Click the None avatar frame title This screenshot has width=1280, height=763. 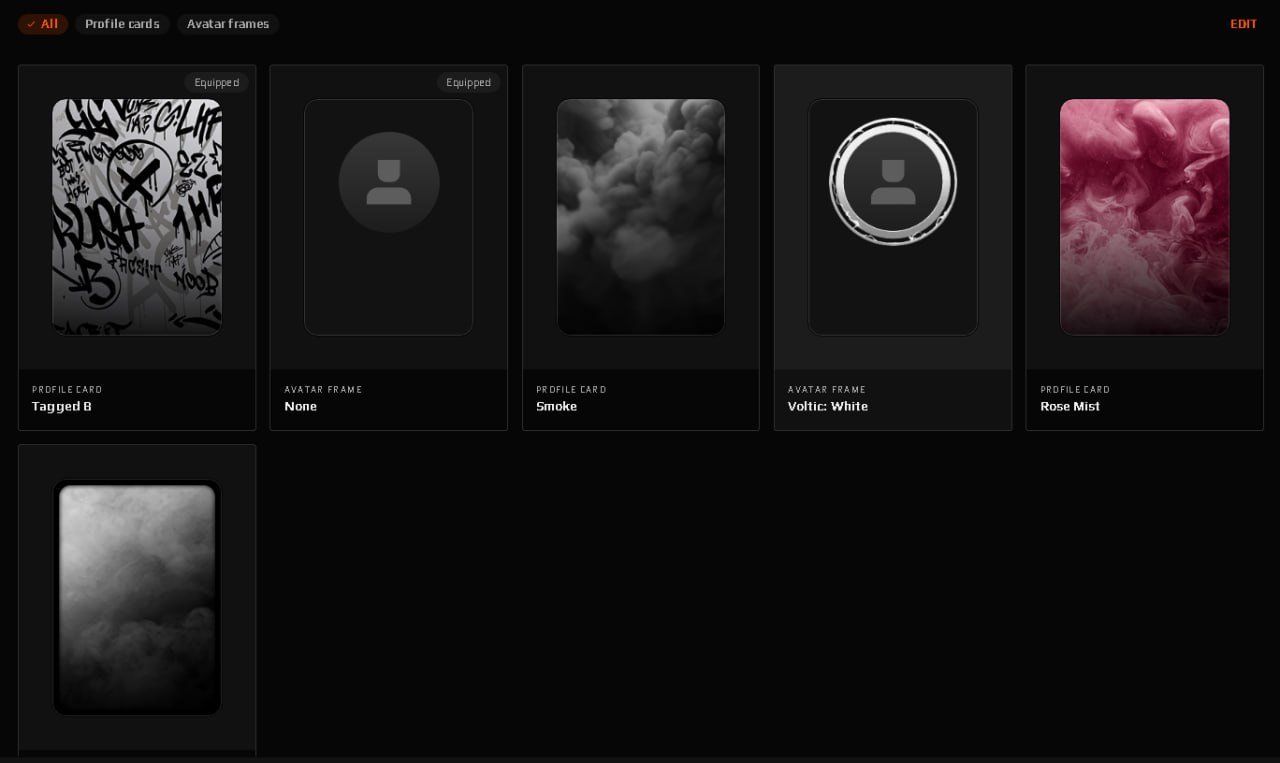[300, 407]
